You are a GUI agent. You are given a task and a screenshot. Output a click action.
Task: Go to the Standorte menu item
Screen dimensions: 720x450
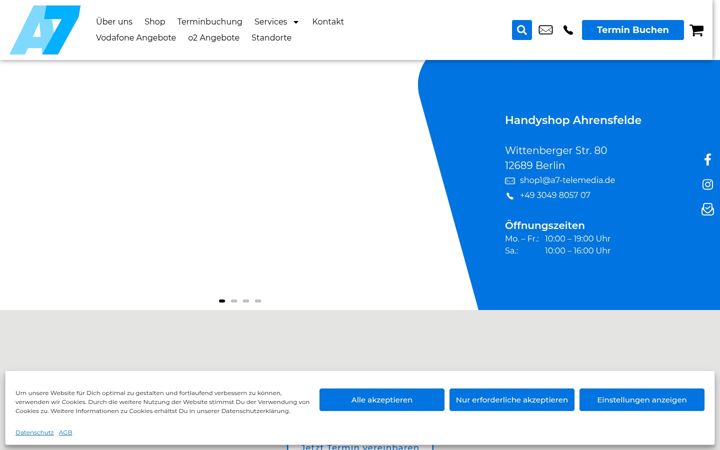tap(271, 38)
